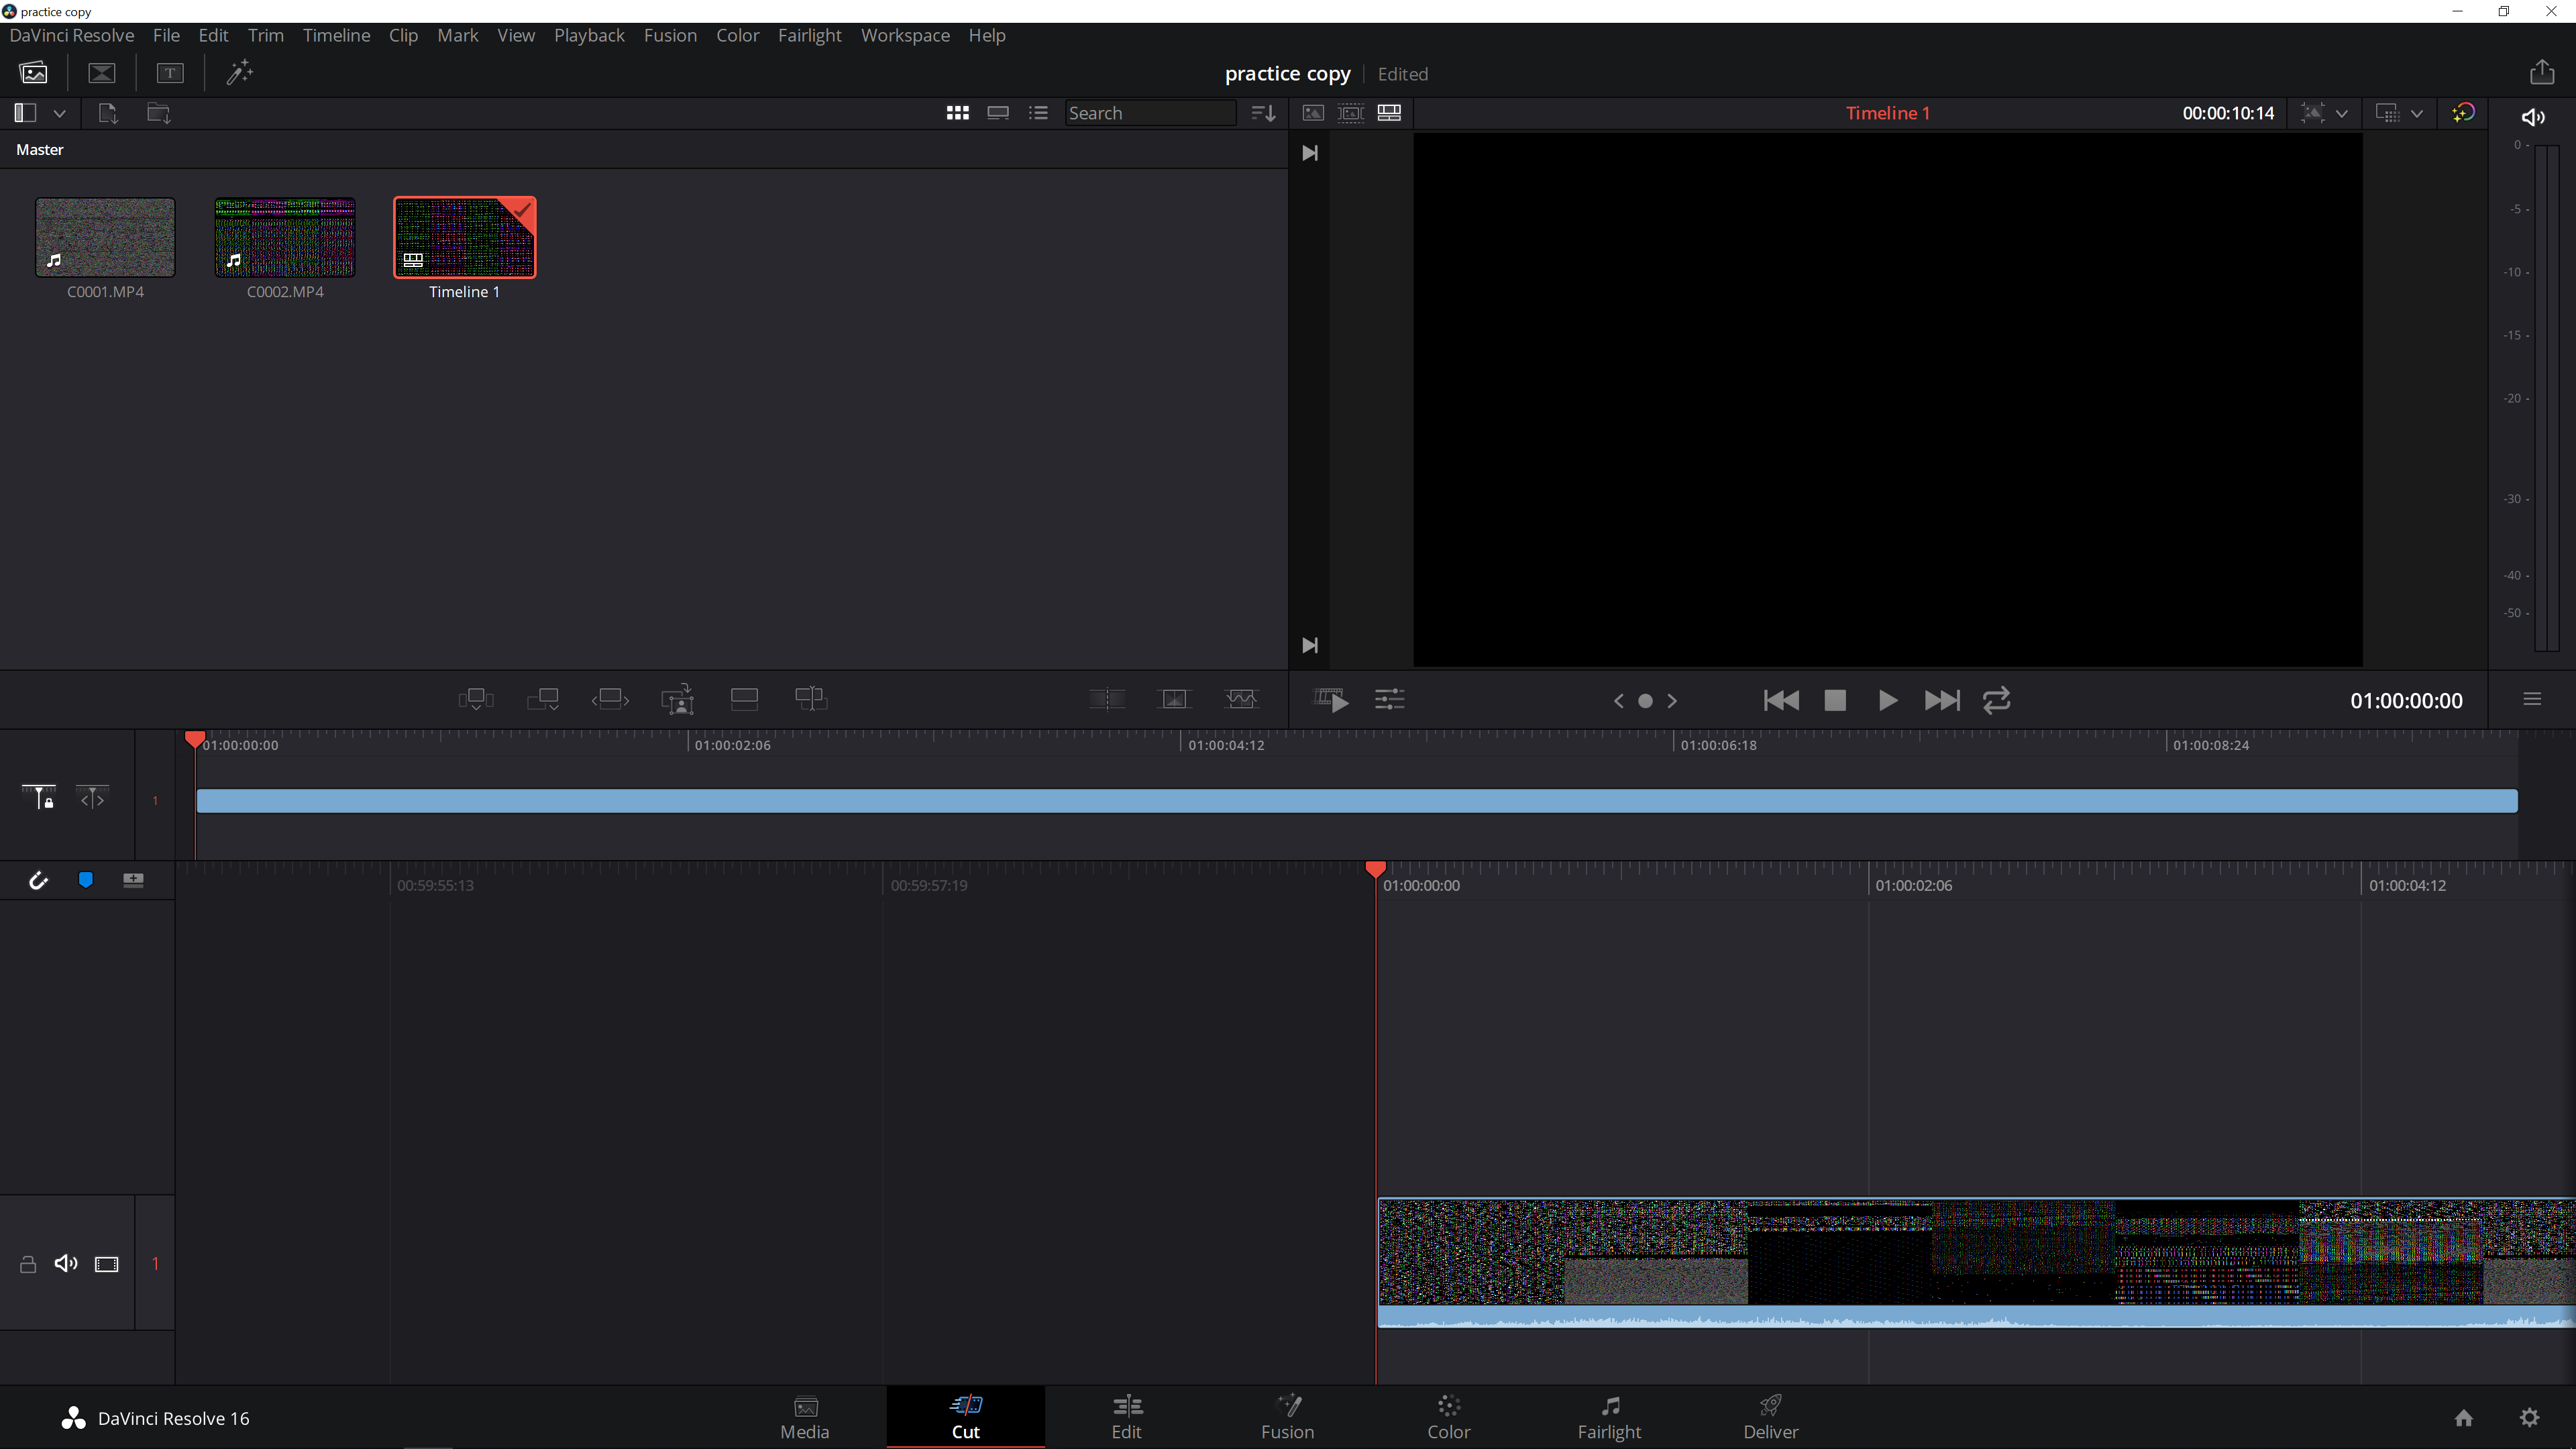
Task: Open the Media Pool panel icon
Action: tap(33, 73)
